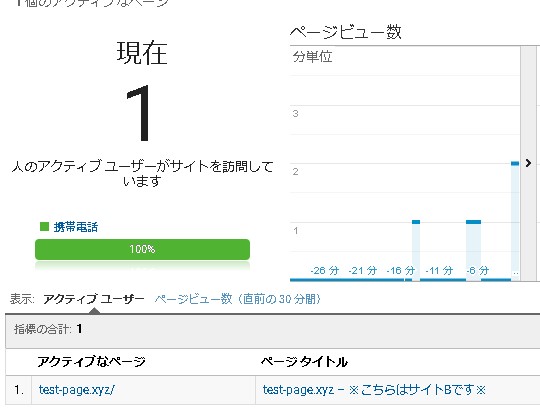This screenshot has width=540, height=417.
Task: Click the -21 分 axis label
Action: tap(363, 270)
